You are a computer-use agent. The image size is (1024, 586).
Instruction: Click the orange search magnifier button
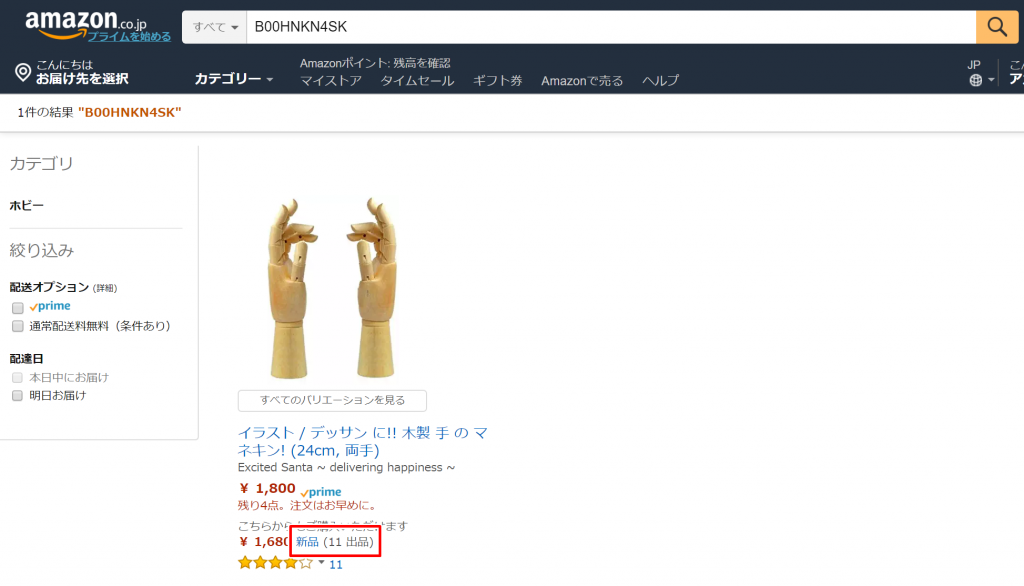[997, 27]
